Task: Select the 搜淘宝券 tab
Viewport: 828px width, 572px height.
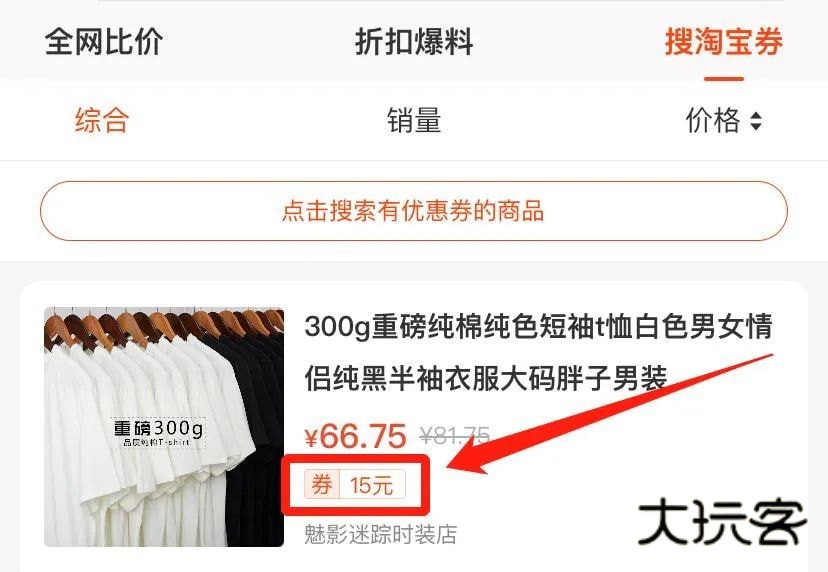Action: coord(723,42)
